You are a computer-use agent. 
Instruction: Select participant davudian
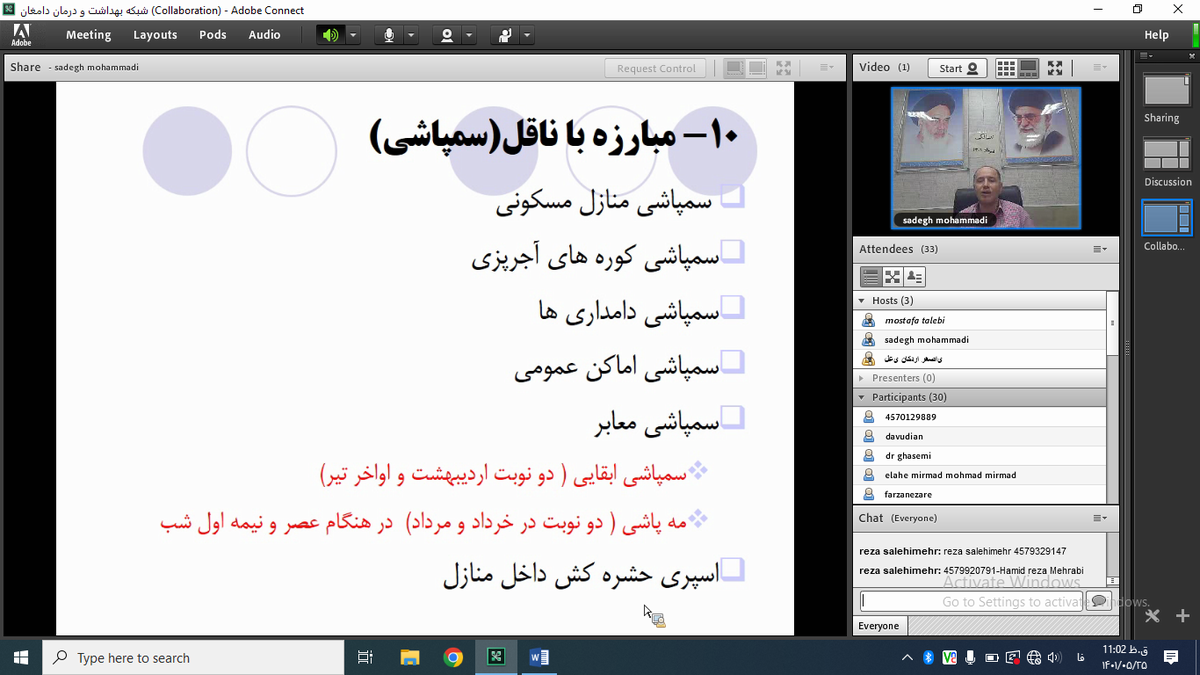(981, 436)
